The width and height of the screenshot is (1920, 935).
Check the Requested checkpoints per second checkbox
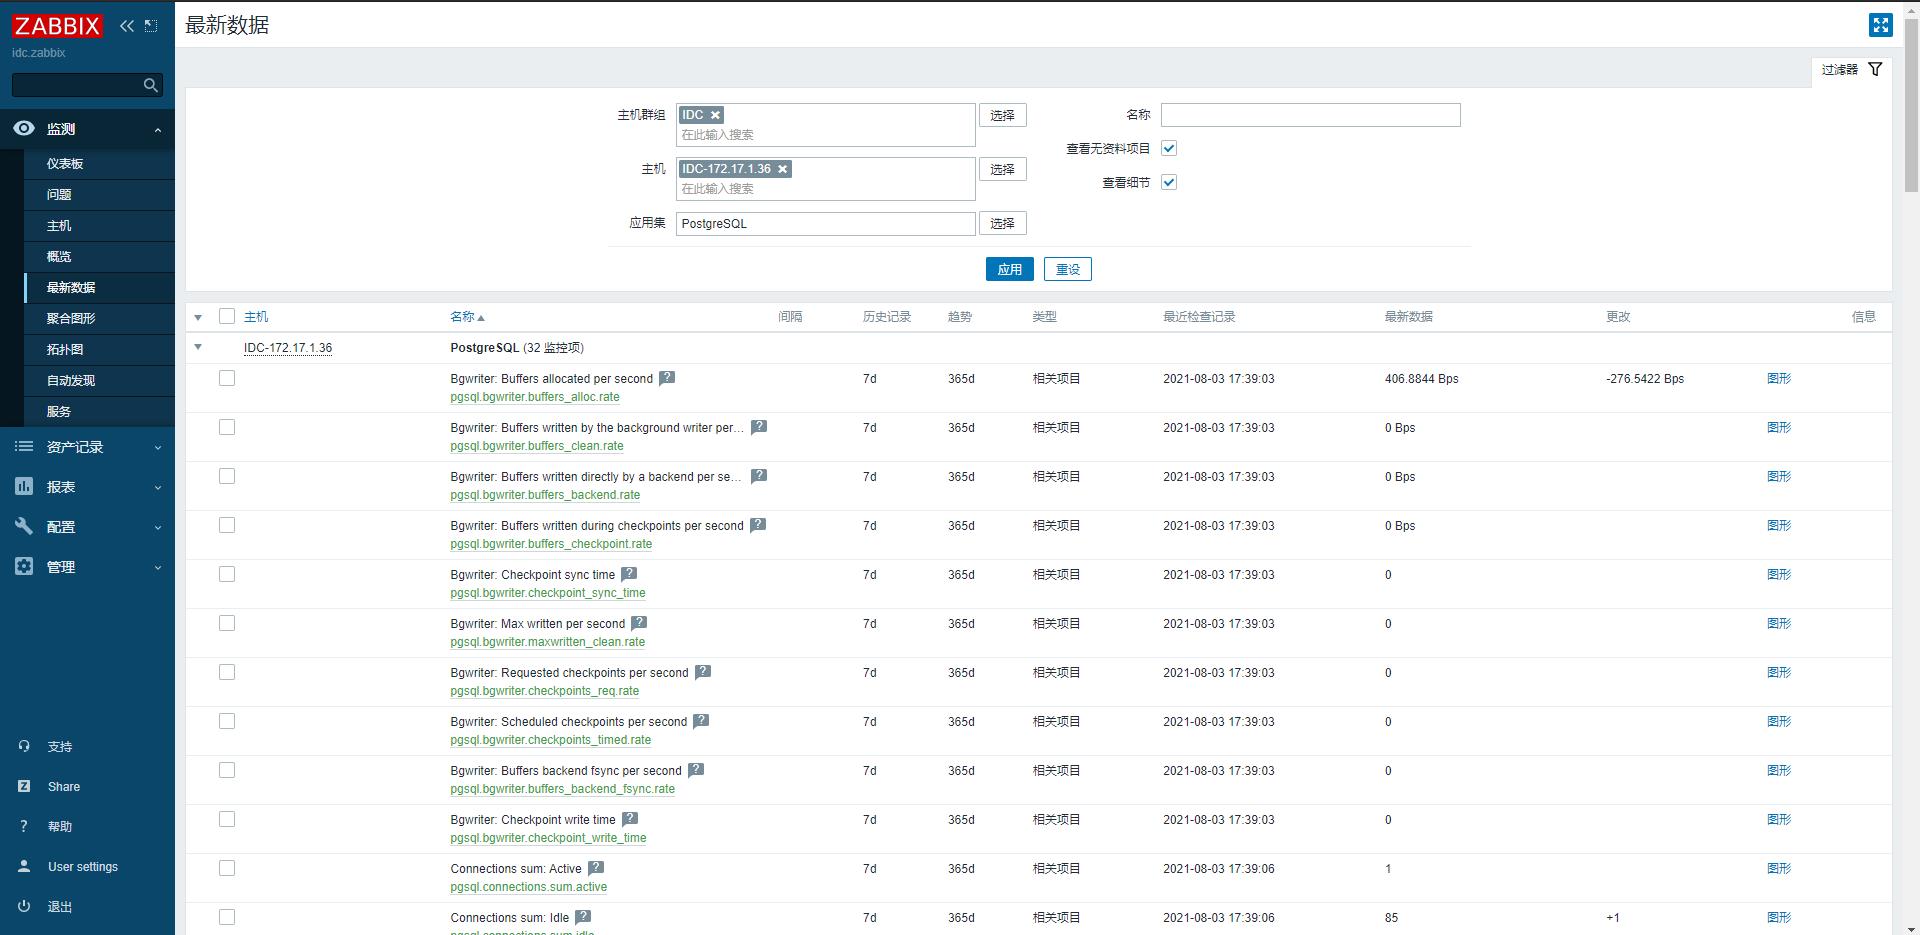[227, 672]
